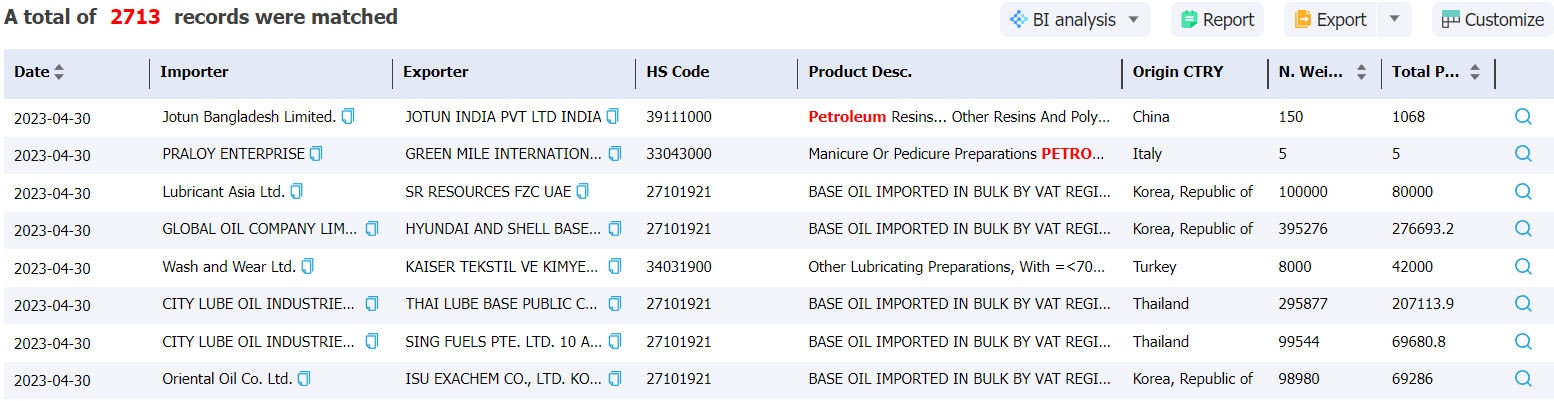Copy exporter SING FUELS PTE. LTD. name

[615, 342]
